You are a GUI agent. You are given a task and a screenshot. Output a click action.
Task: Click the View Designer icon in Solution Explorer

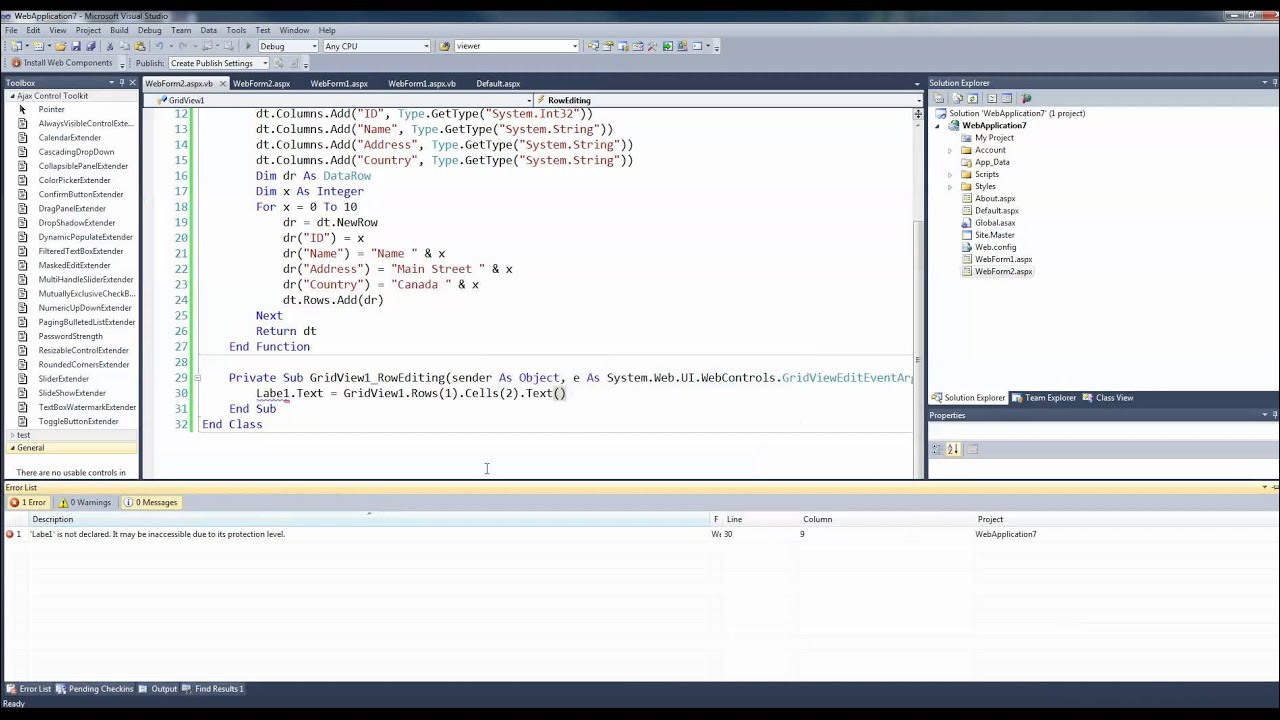tap(1007, 98)
